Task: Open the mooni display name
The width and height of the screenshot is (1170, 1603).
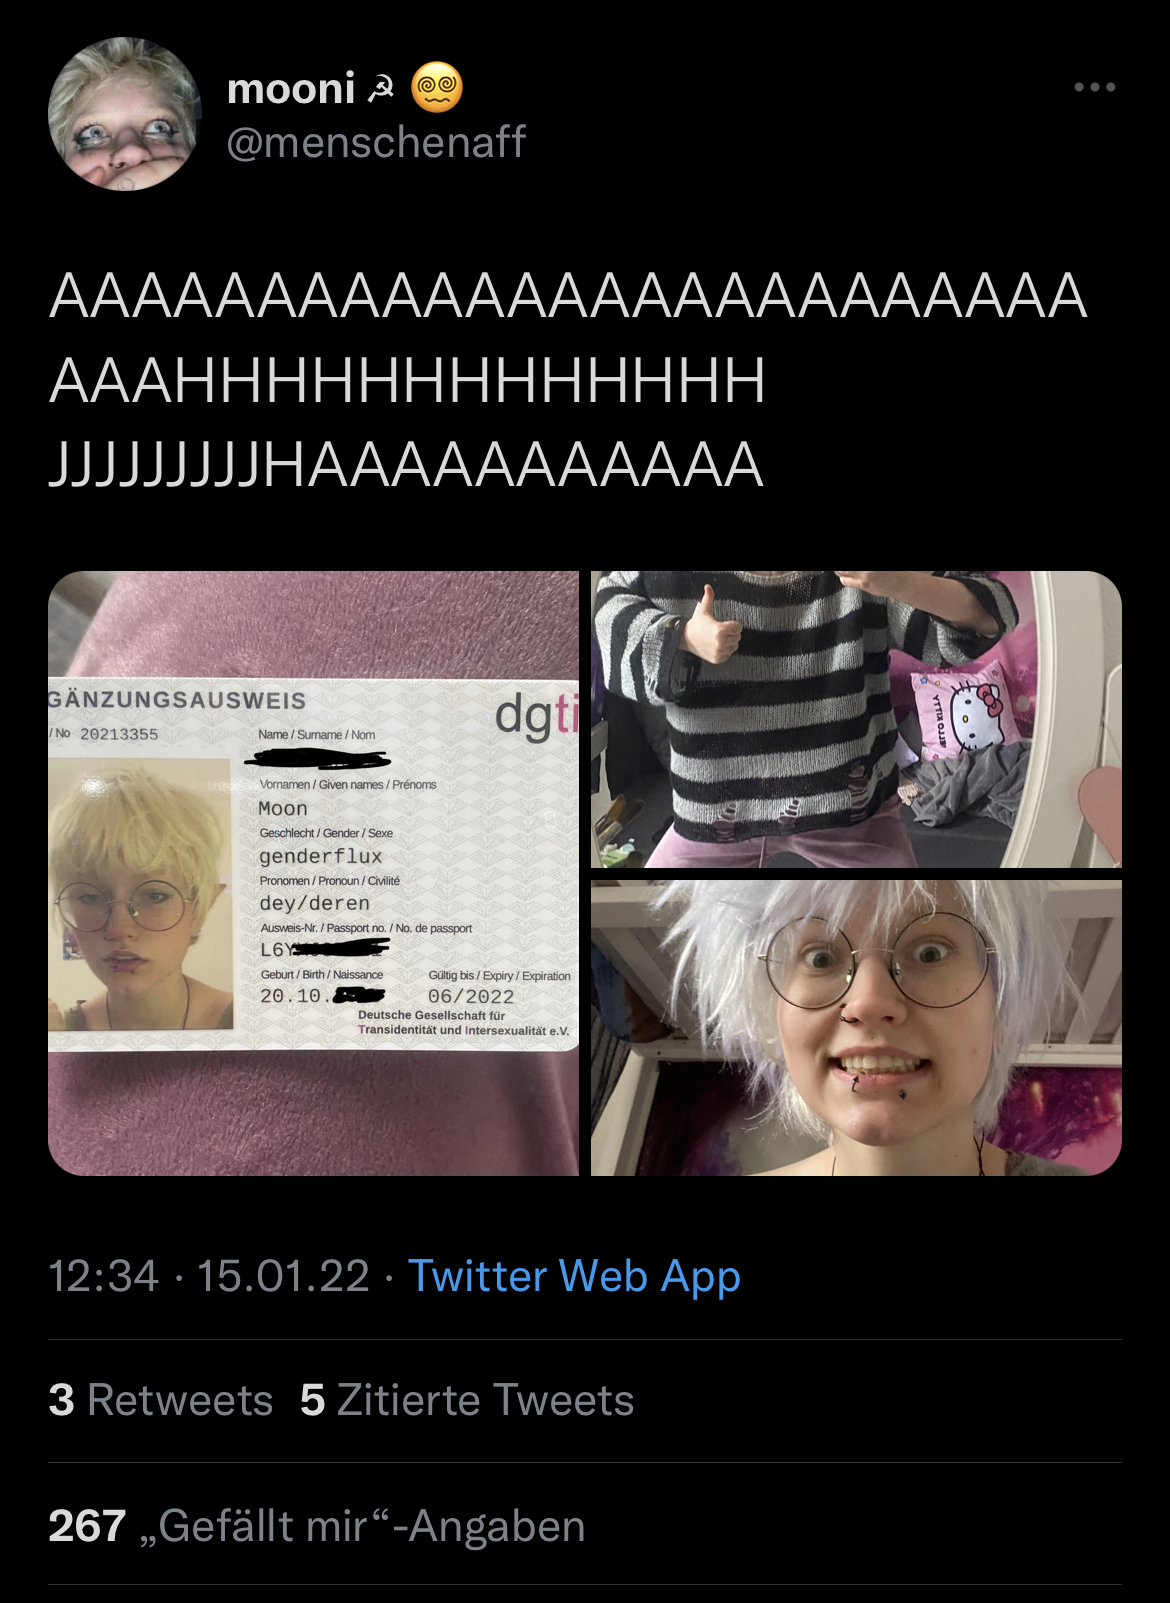Action: (x=291, y=89)
